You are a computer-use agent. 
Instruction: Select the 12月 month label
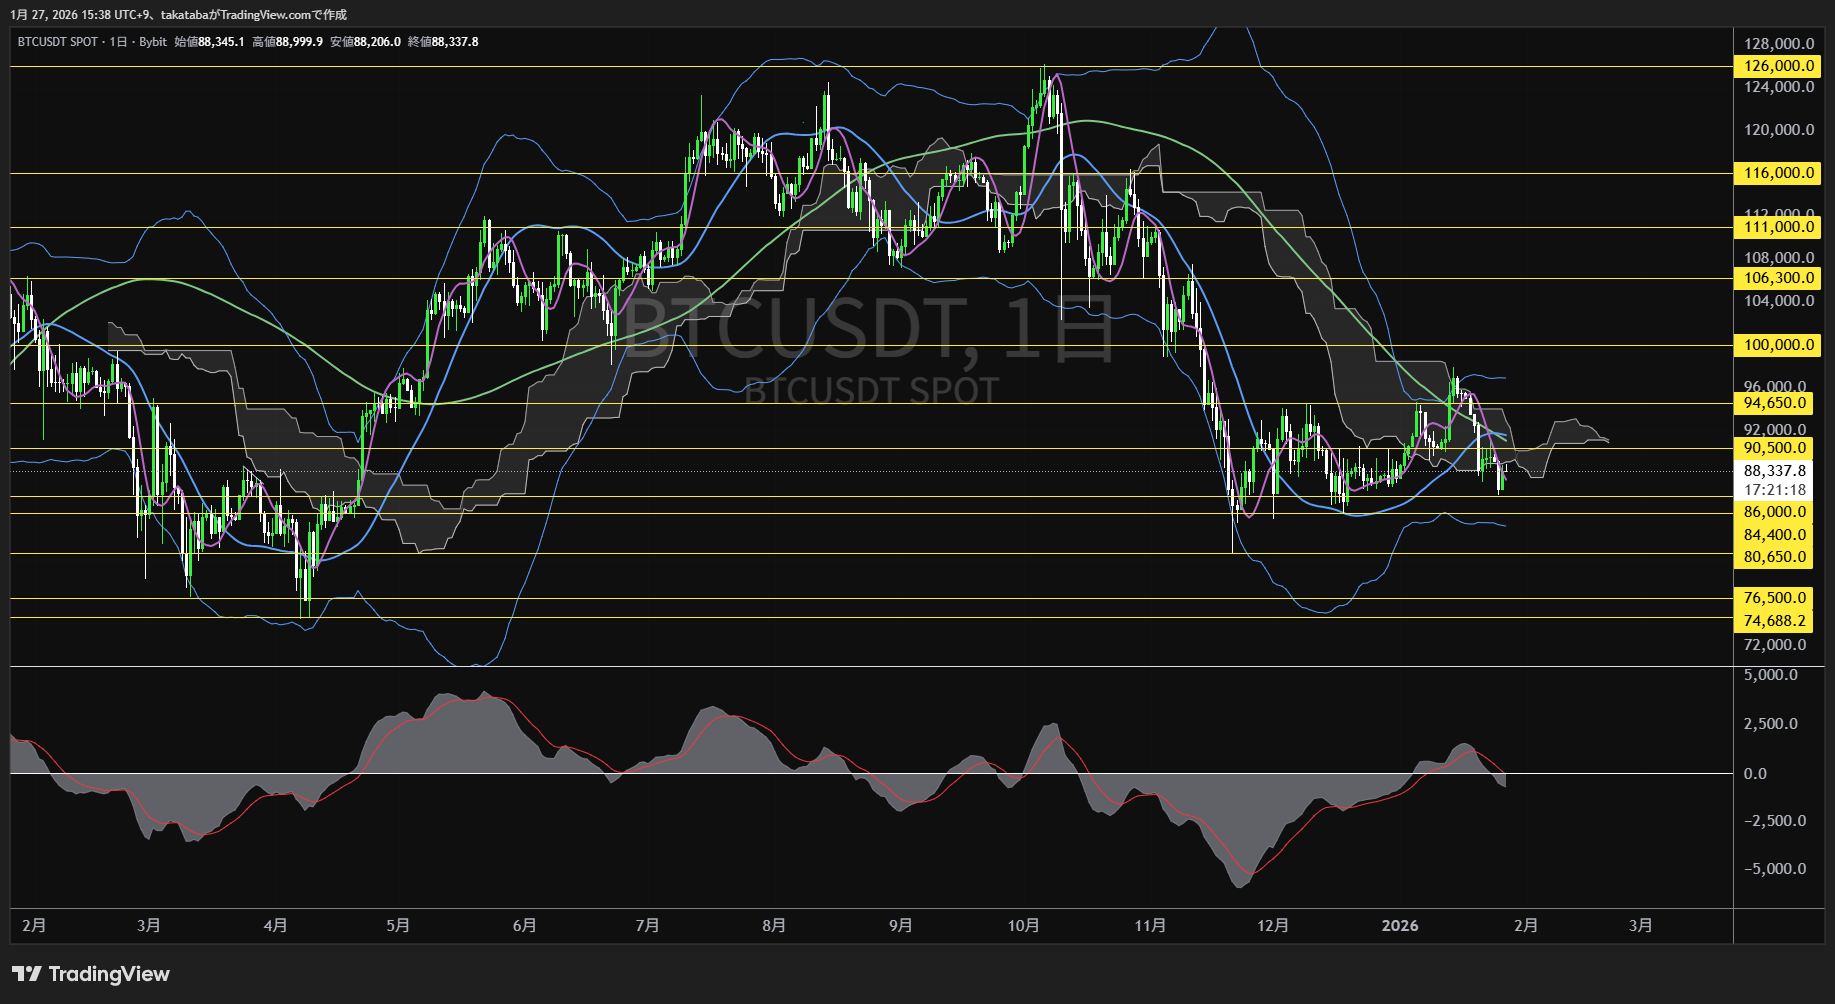1274,925
